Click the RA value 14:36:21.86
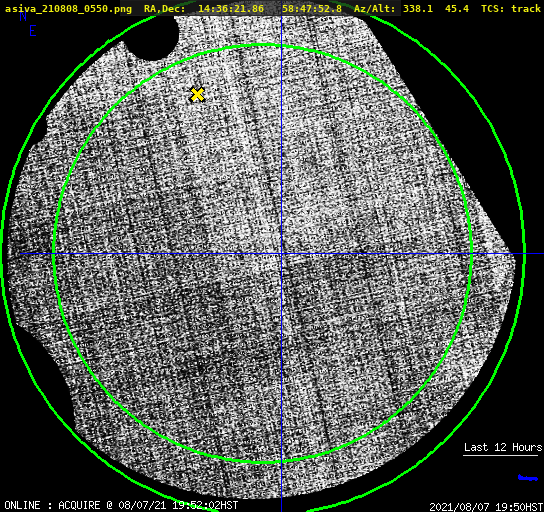Viewport: 544px width, 512px height. tap(231, 9)
